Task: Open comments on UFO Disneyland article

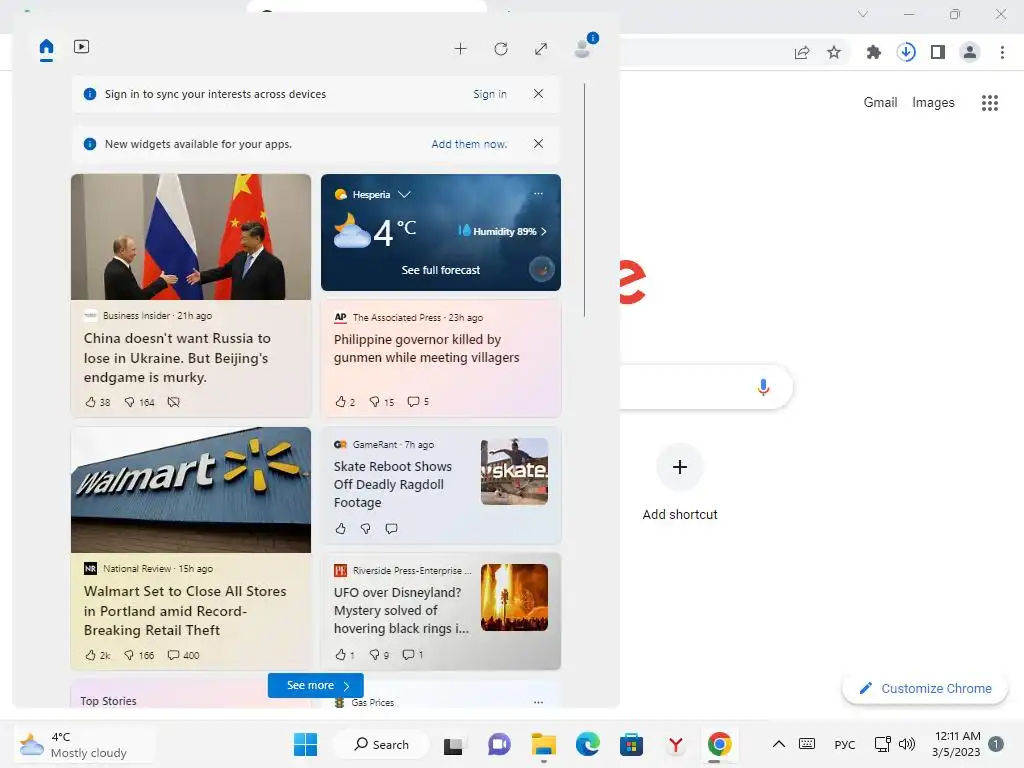Action: [x=413, y=654]
